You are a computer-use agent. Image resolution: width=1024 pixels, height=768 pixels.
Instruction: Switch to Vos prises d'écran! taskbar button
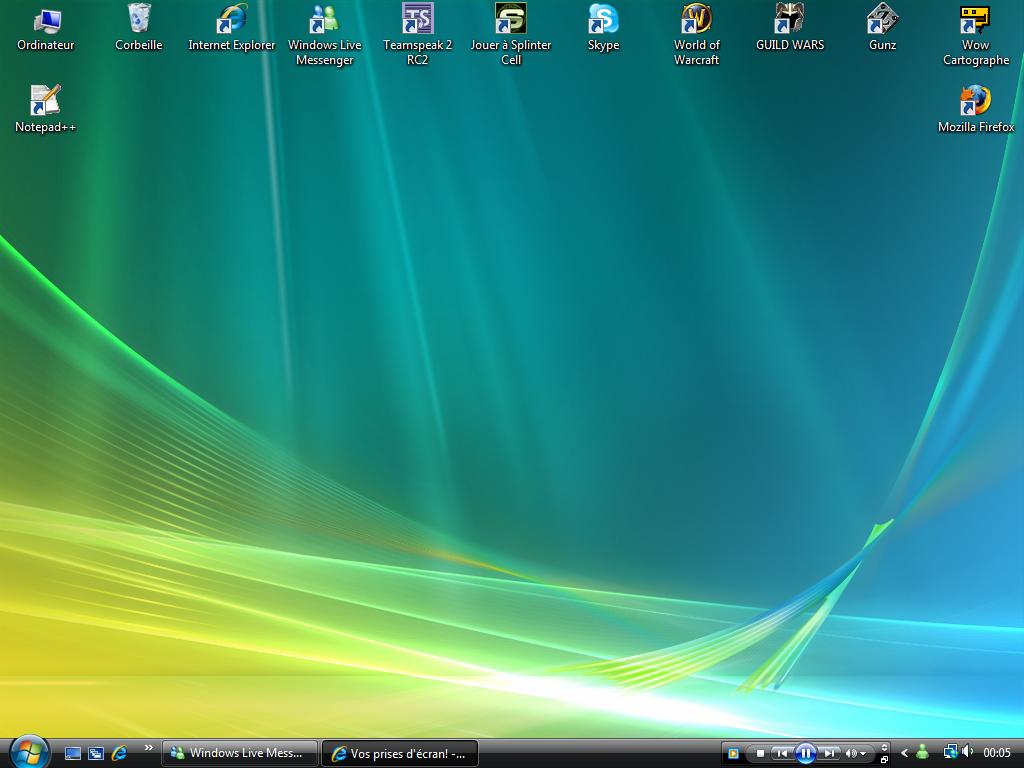(x=400, y=753)
